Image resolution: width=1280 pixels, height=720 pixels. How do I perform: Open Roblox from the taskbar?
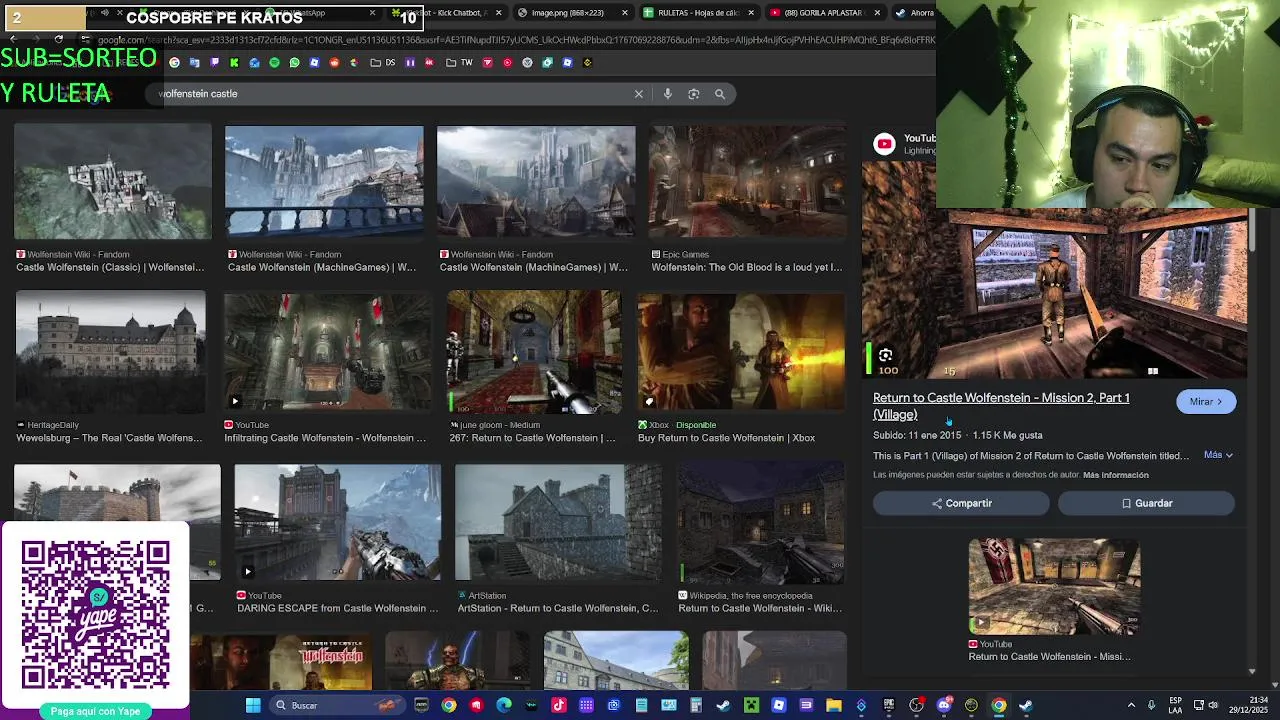click(x=778, y=706)
